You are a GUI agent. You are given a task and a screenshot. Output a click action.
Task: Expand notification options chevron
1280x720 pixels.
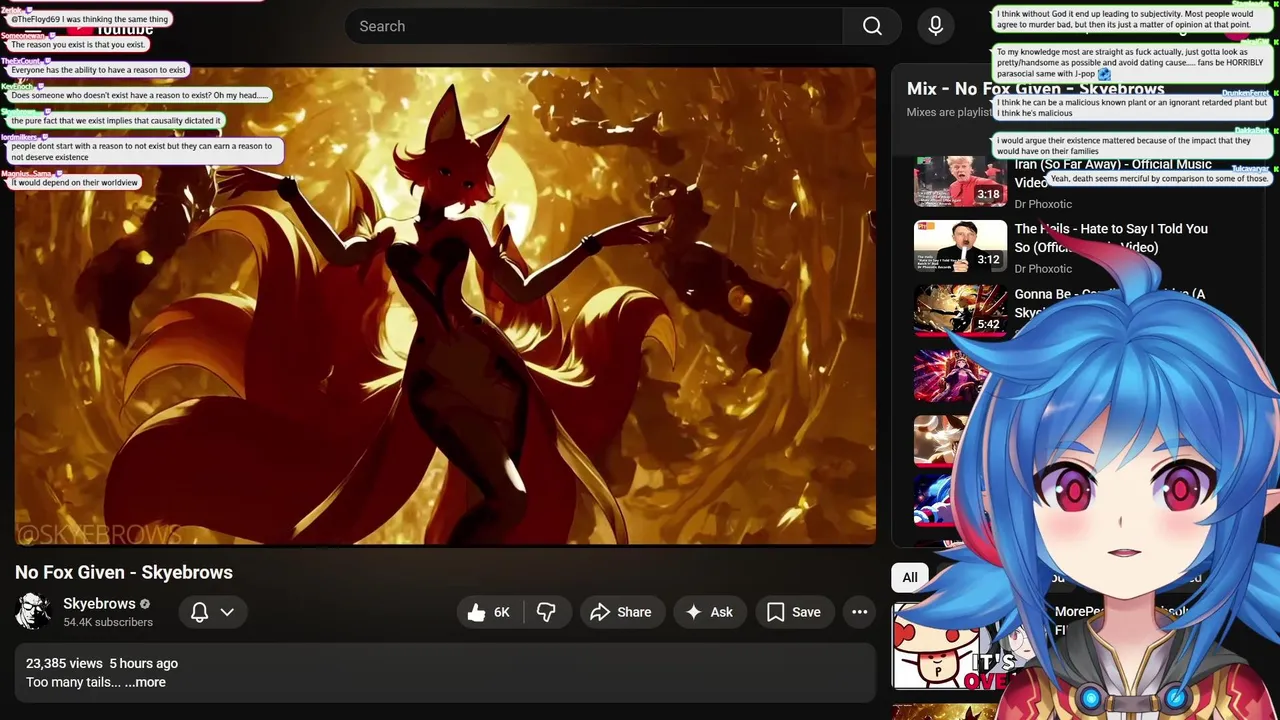227,612
